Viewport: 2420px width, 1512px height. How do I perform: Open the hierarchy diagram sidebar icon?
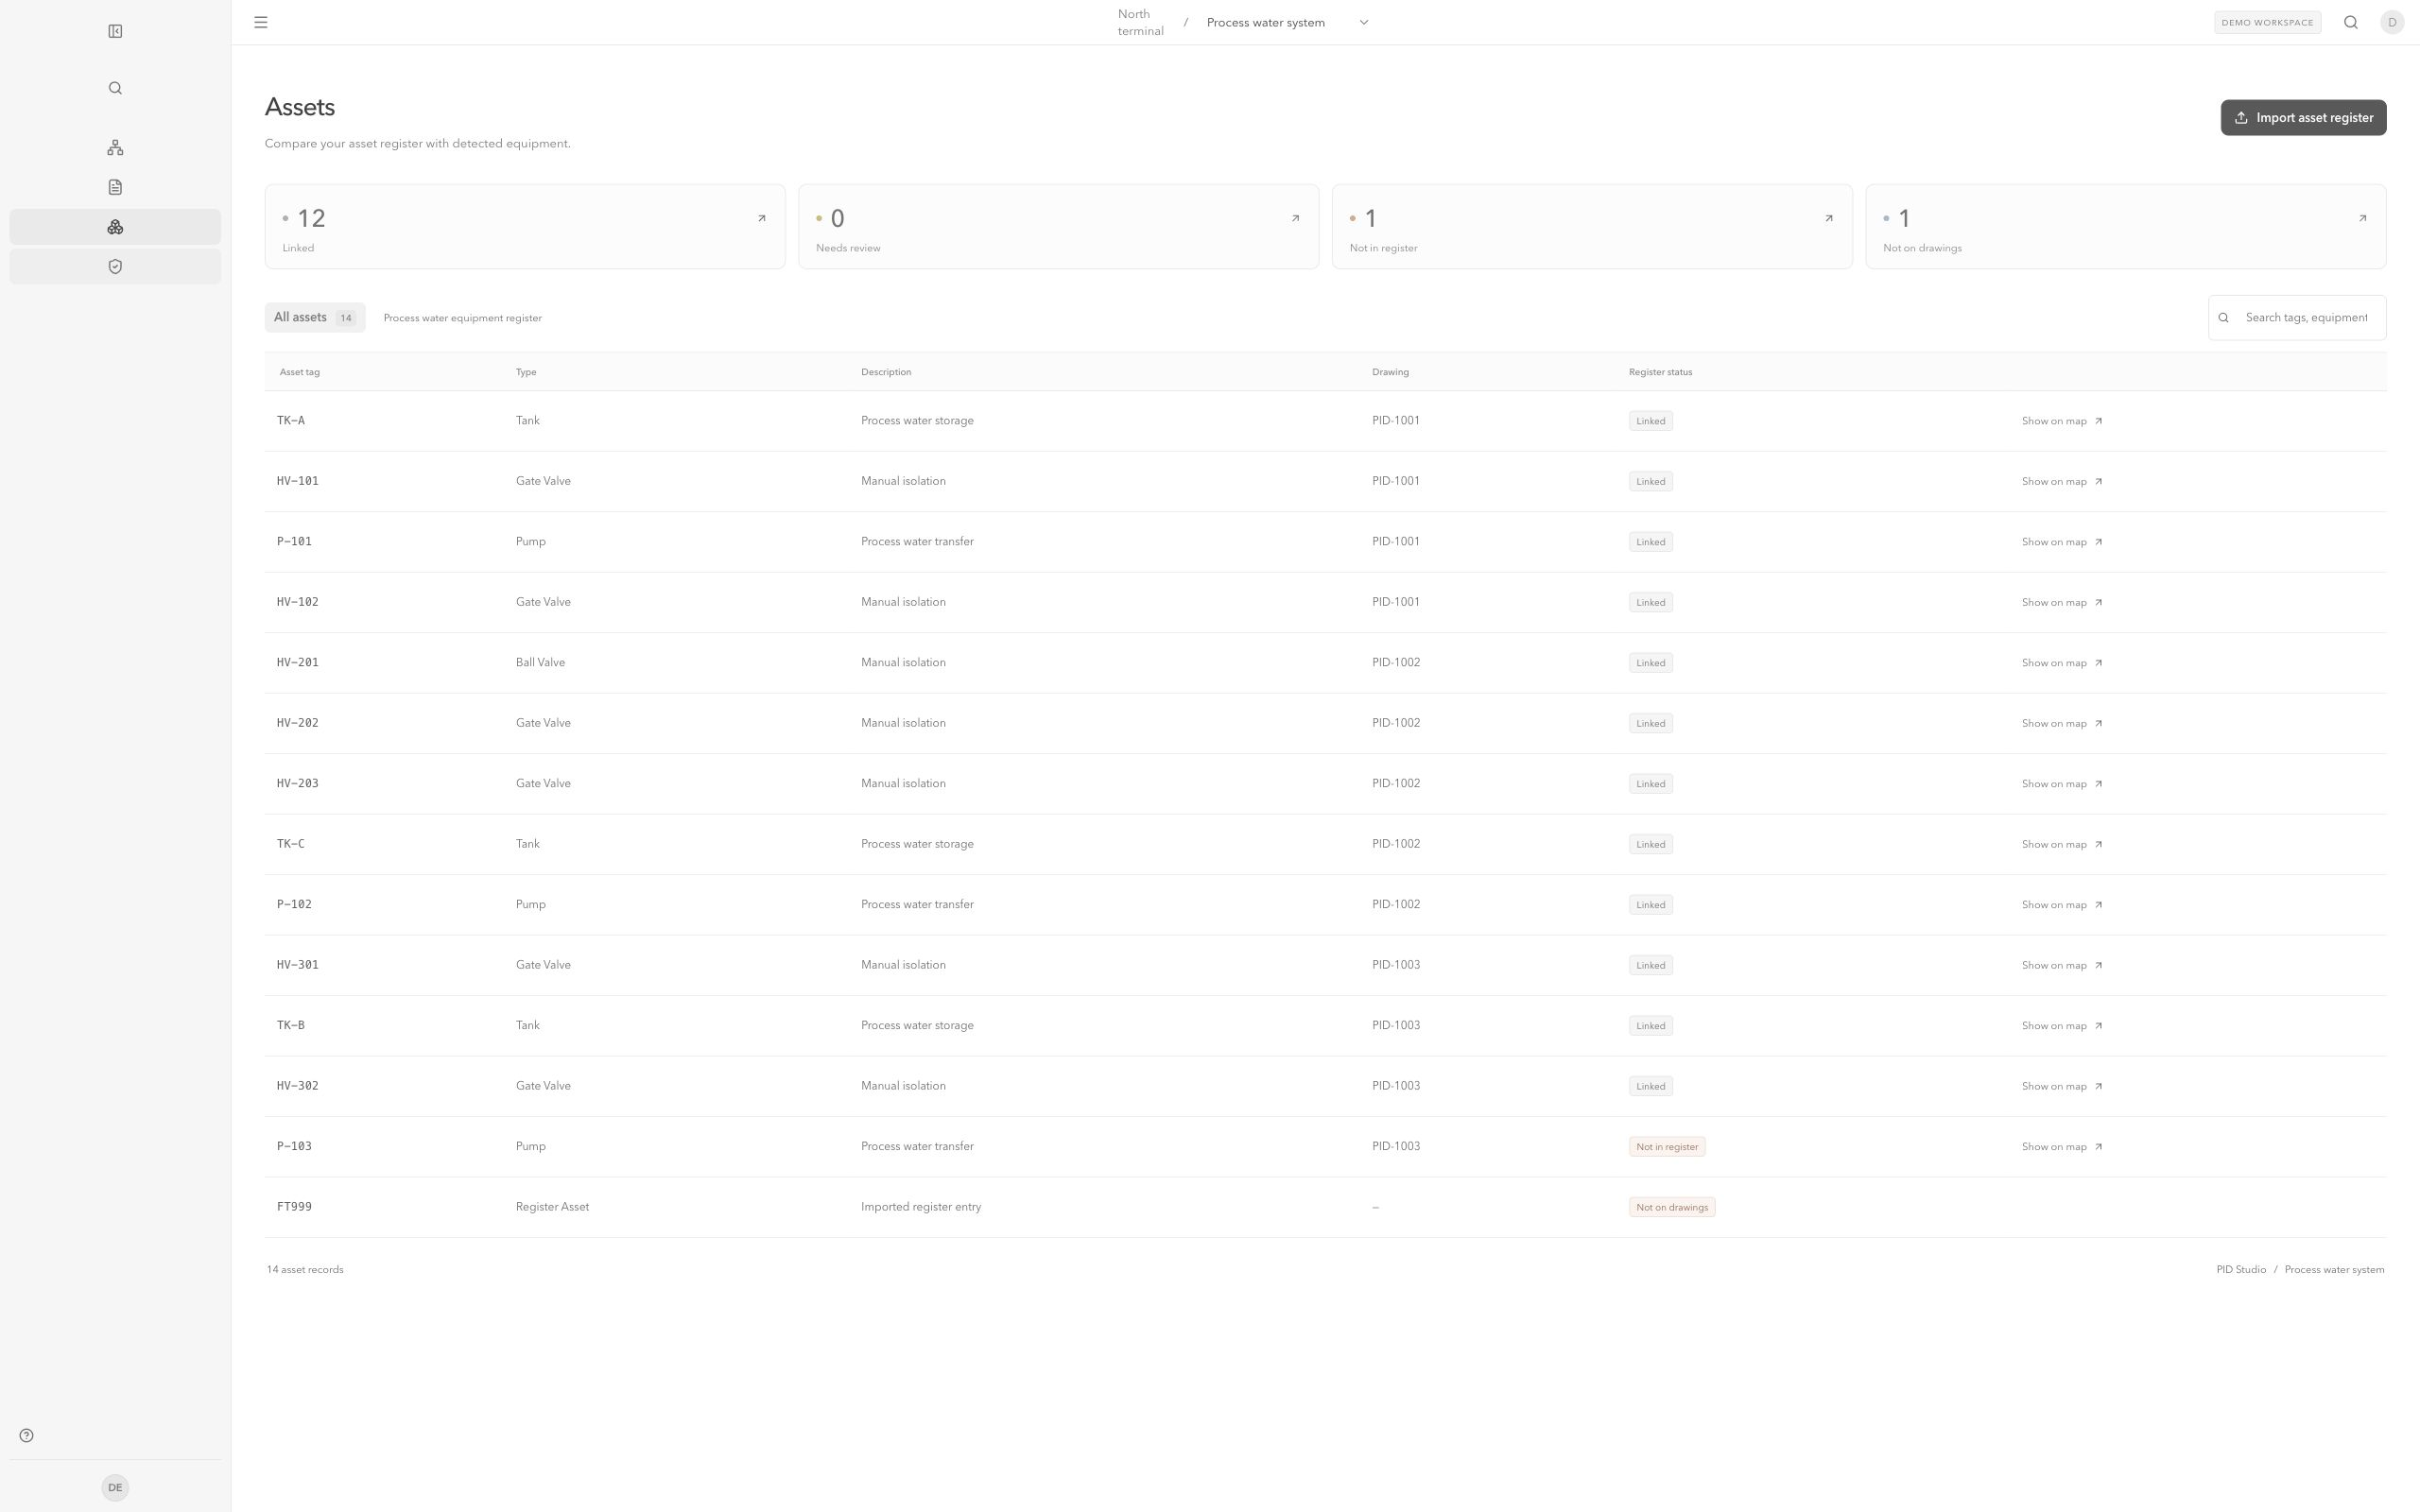pos(115,148)
